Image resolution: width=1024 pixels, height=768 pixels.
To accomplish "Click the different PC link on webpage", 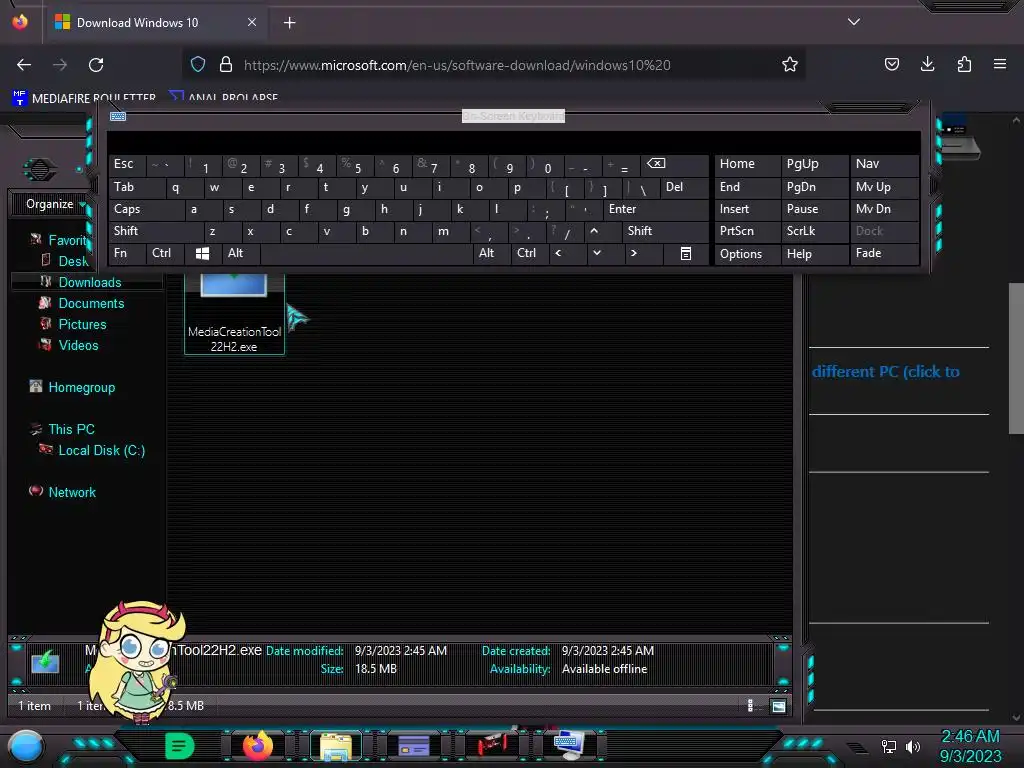I will [x=886, y=372].
